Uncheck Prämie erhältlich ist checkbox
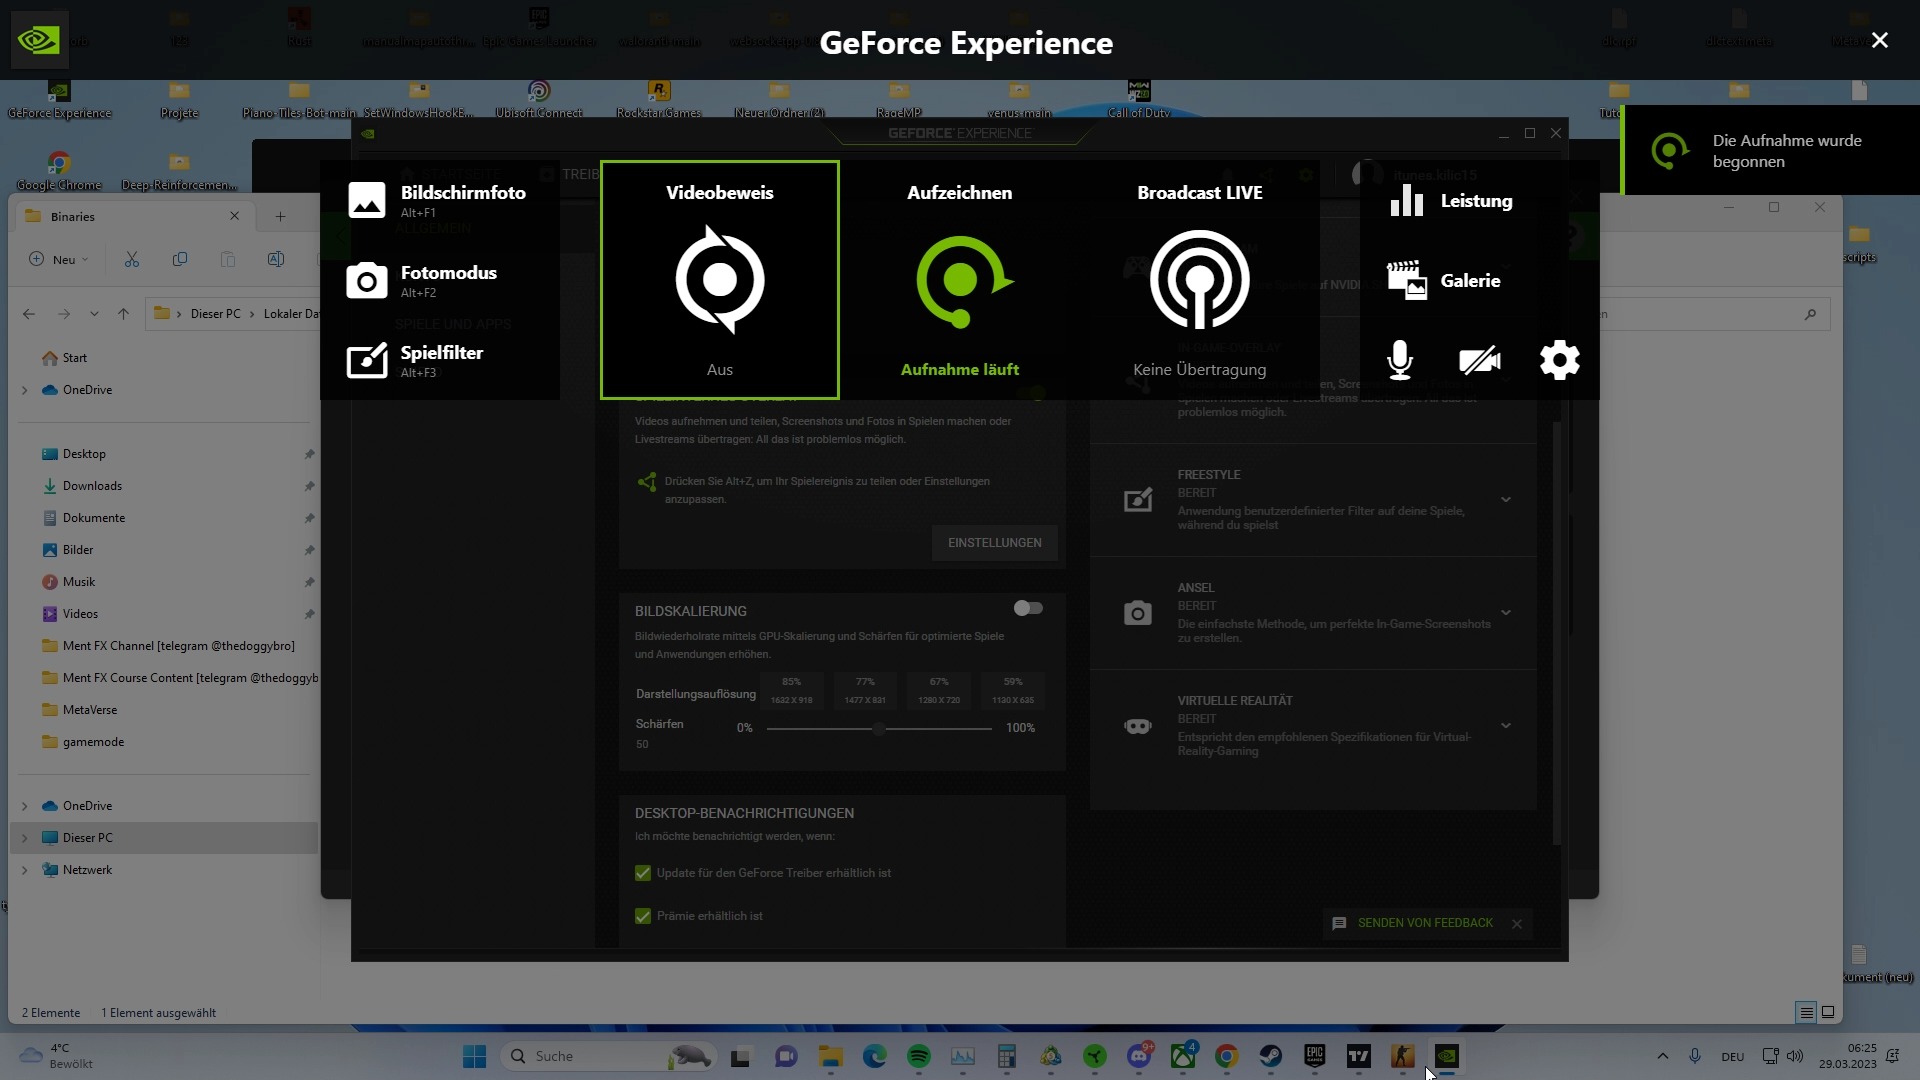 point(643,916)
